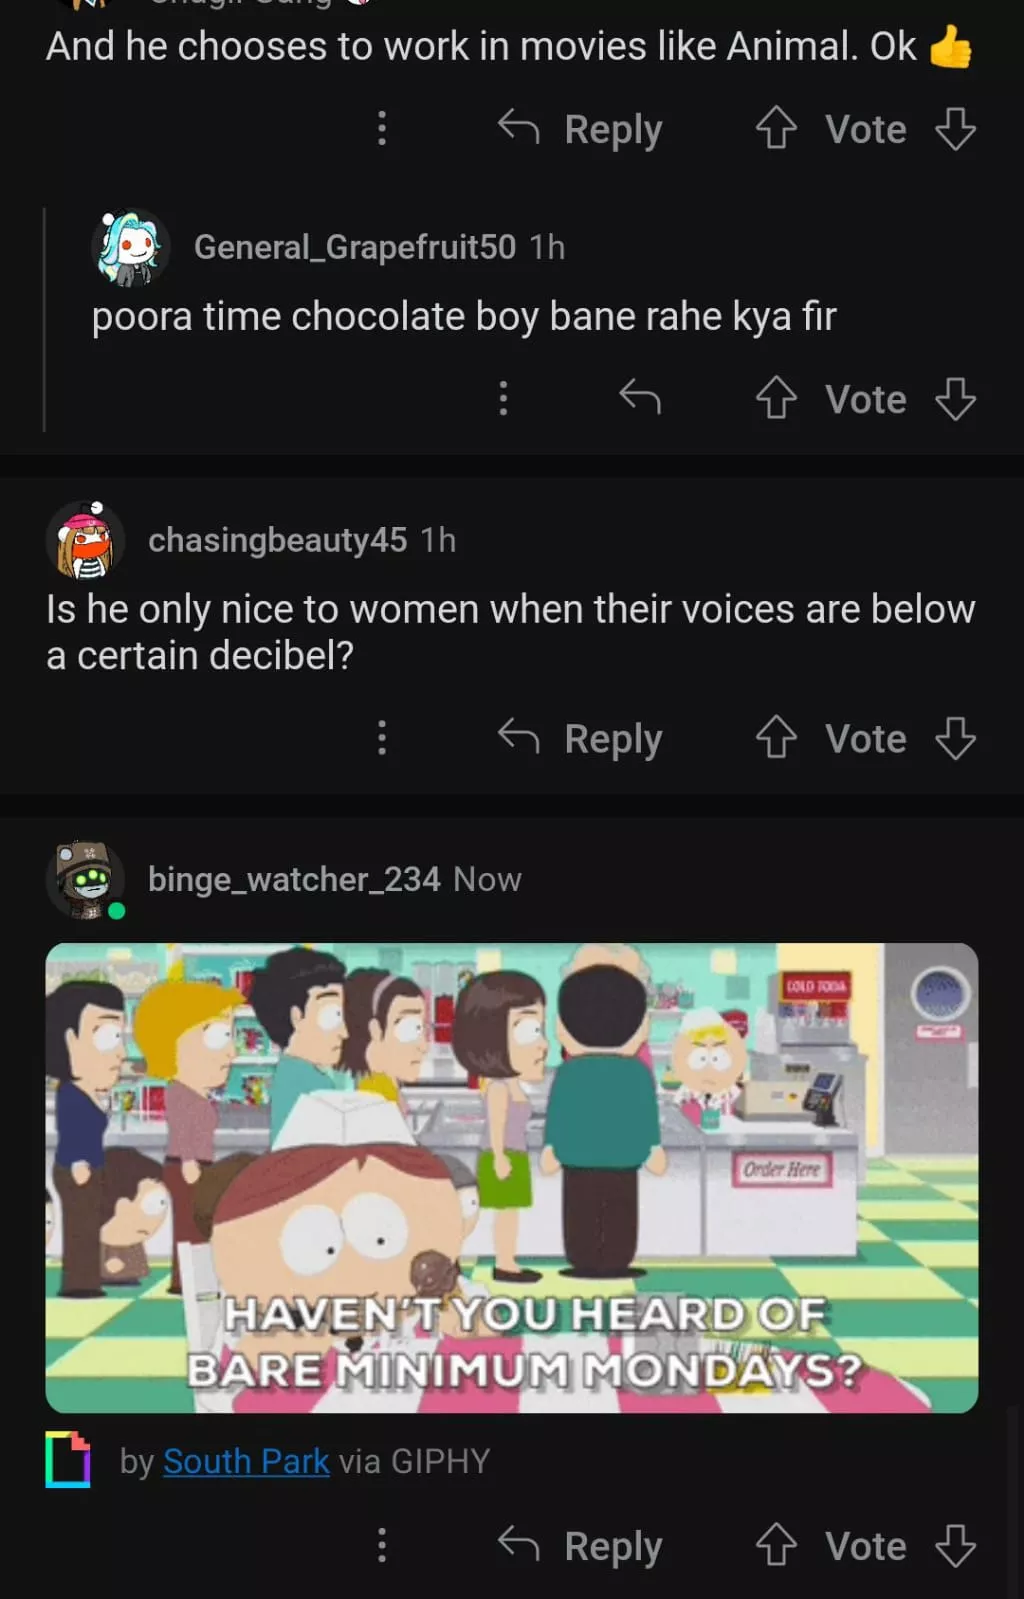The width and height of the screenshot is (1024, 1599).
Task: Tap the GIPHY logo icon
Action: (68, 1459)
